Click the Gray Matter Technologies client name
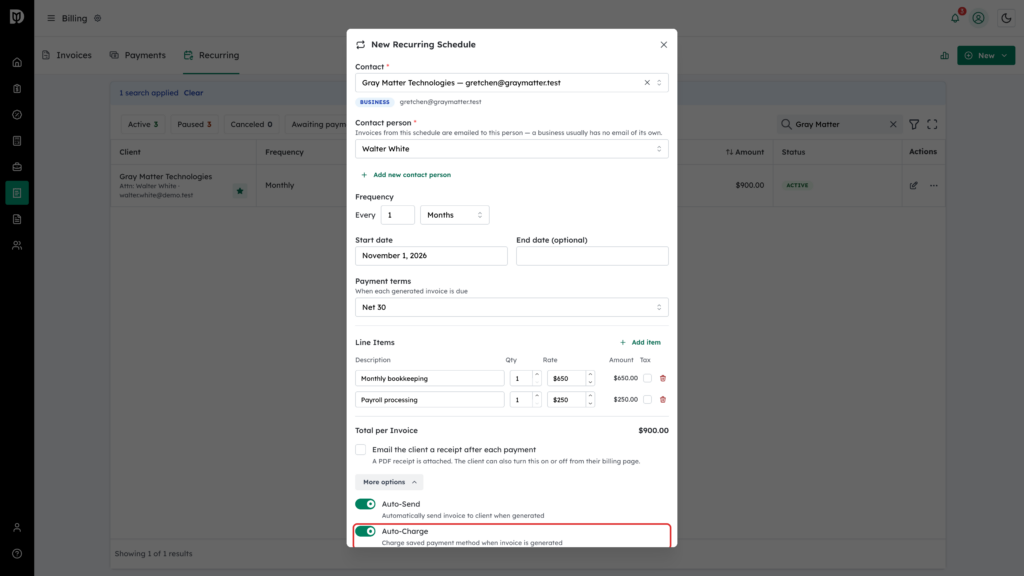 [165, 176]
